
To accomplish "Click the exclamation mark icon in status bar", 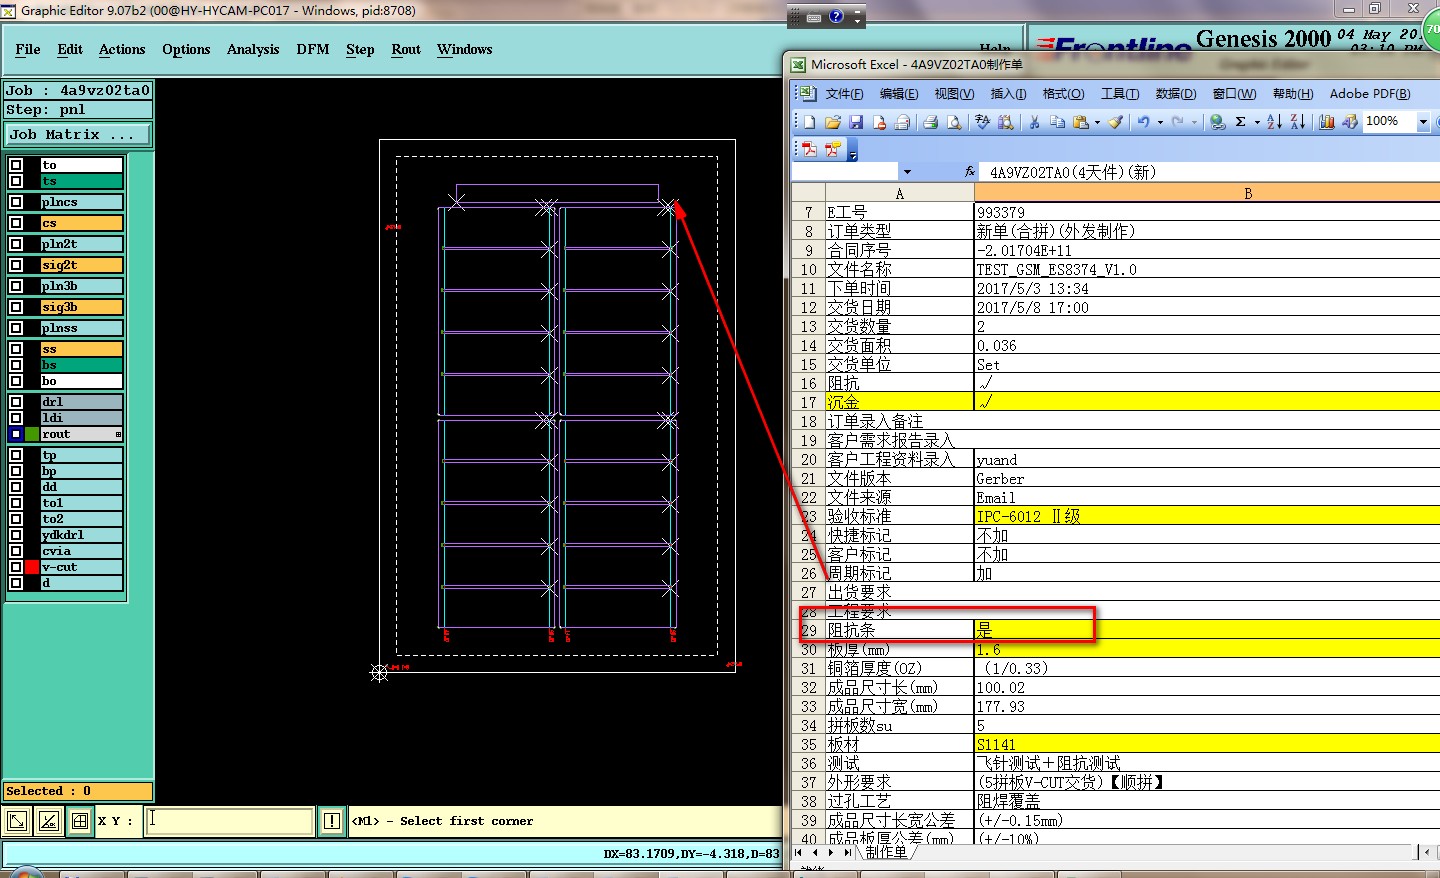I will (332, 821).
